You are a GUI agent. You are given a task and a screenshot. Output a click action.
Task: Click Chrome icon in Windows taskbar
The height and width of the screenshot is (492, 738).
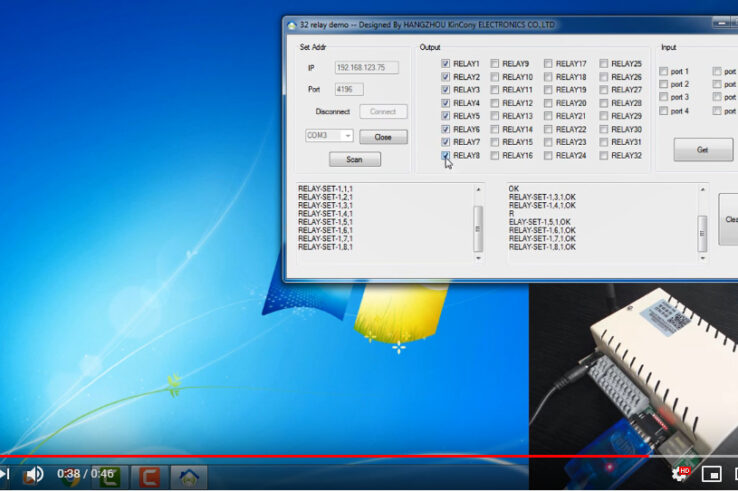pyautogui.click(x=70, y=477)
